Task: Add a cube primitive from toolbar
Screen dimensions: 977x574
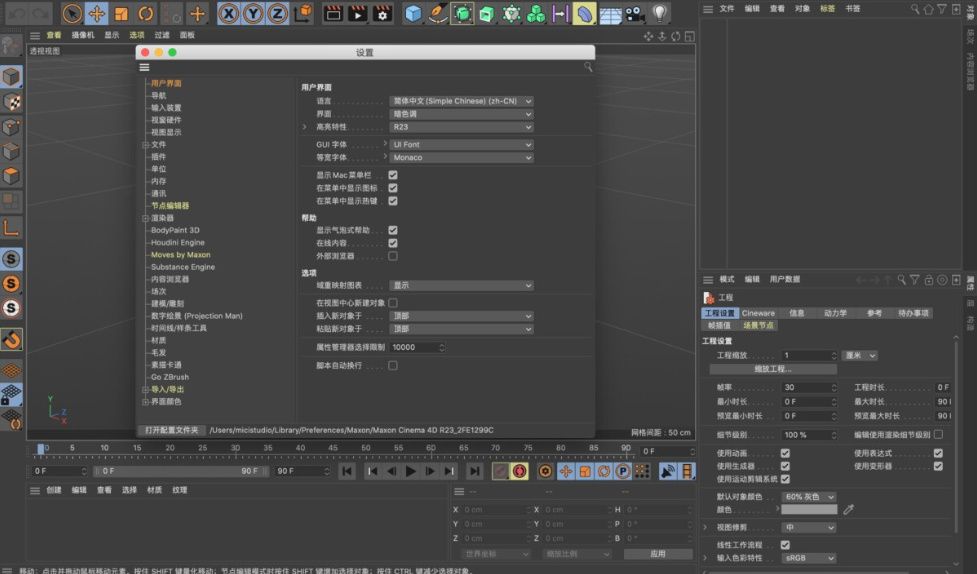Action: click(413, 13)
